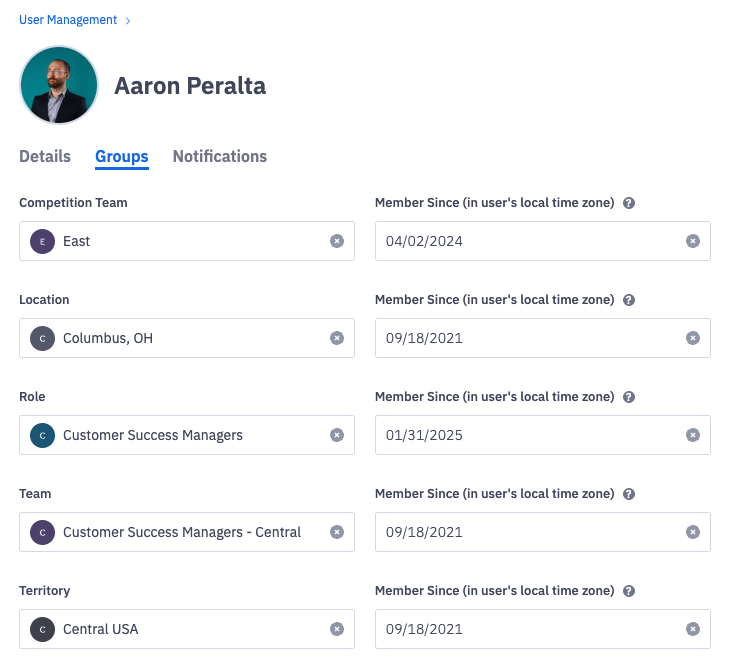
Task: Edit the Location member since date field
Action: tap(530, 338)
